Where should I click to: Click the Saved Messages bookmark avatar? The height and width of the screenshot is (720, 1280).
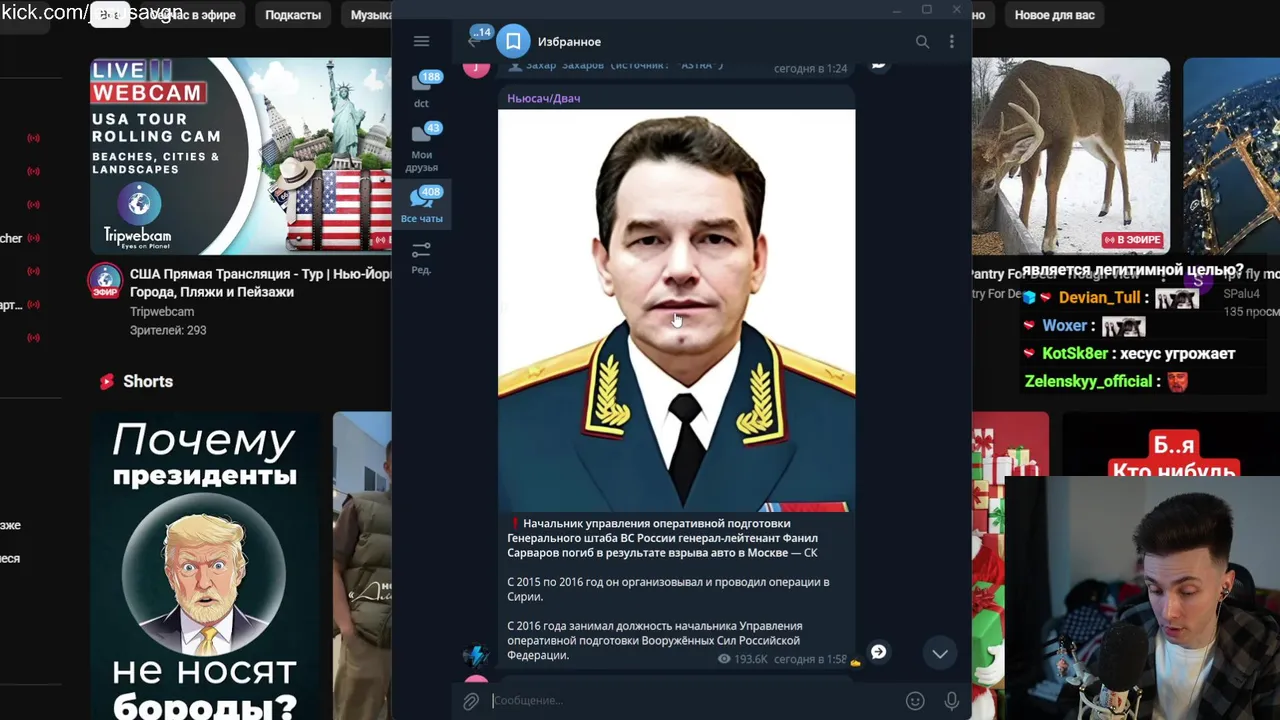(513, 41)
